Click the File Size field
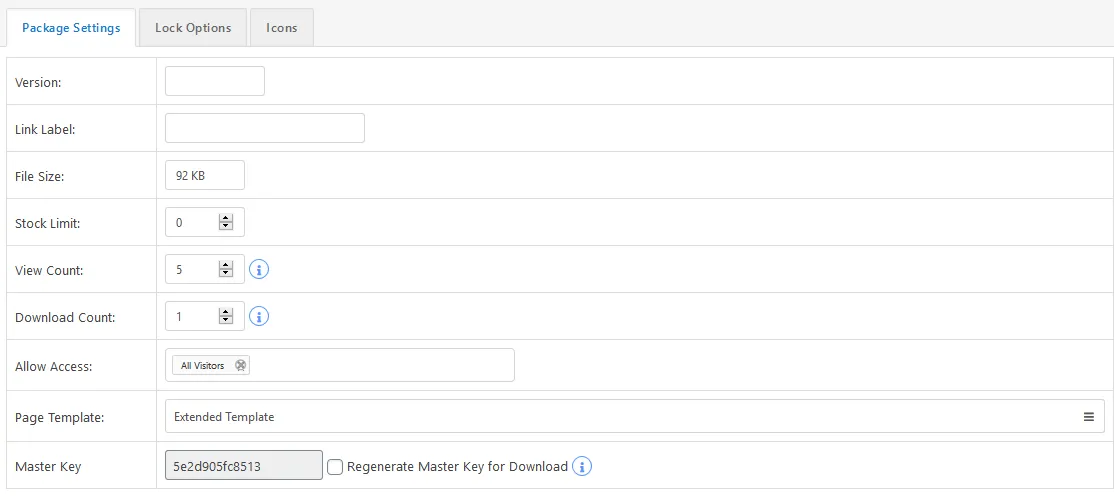1114x496 pixels. (205, 175)
